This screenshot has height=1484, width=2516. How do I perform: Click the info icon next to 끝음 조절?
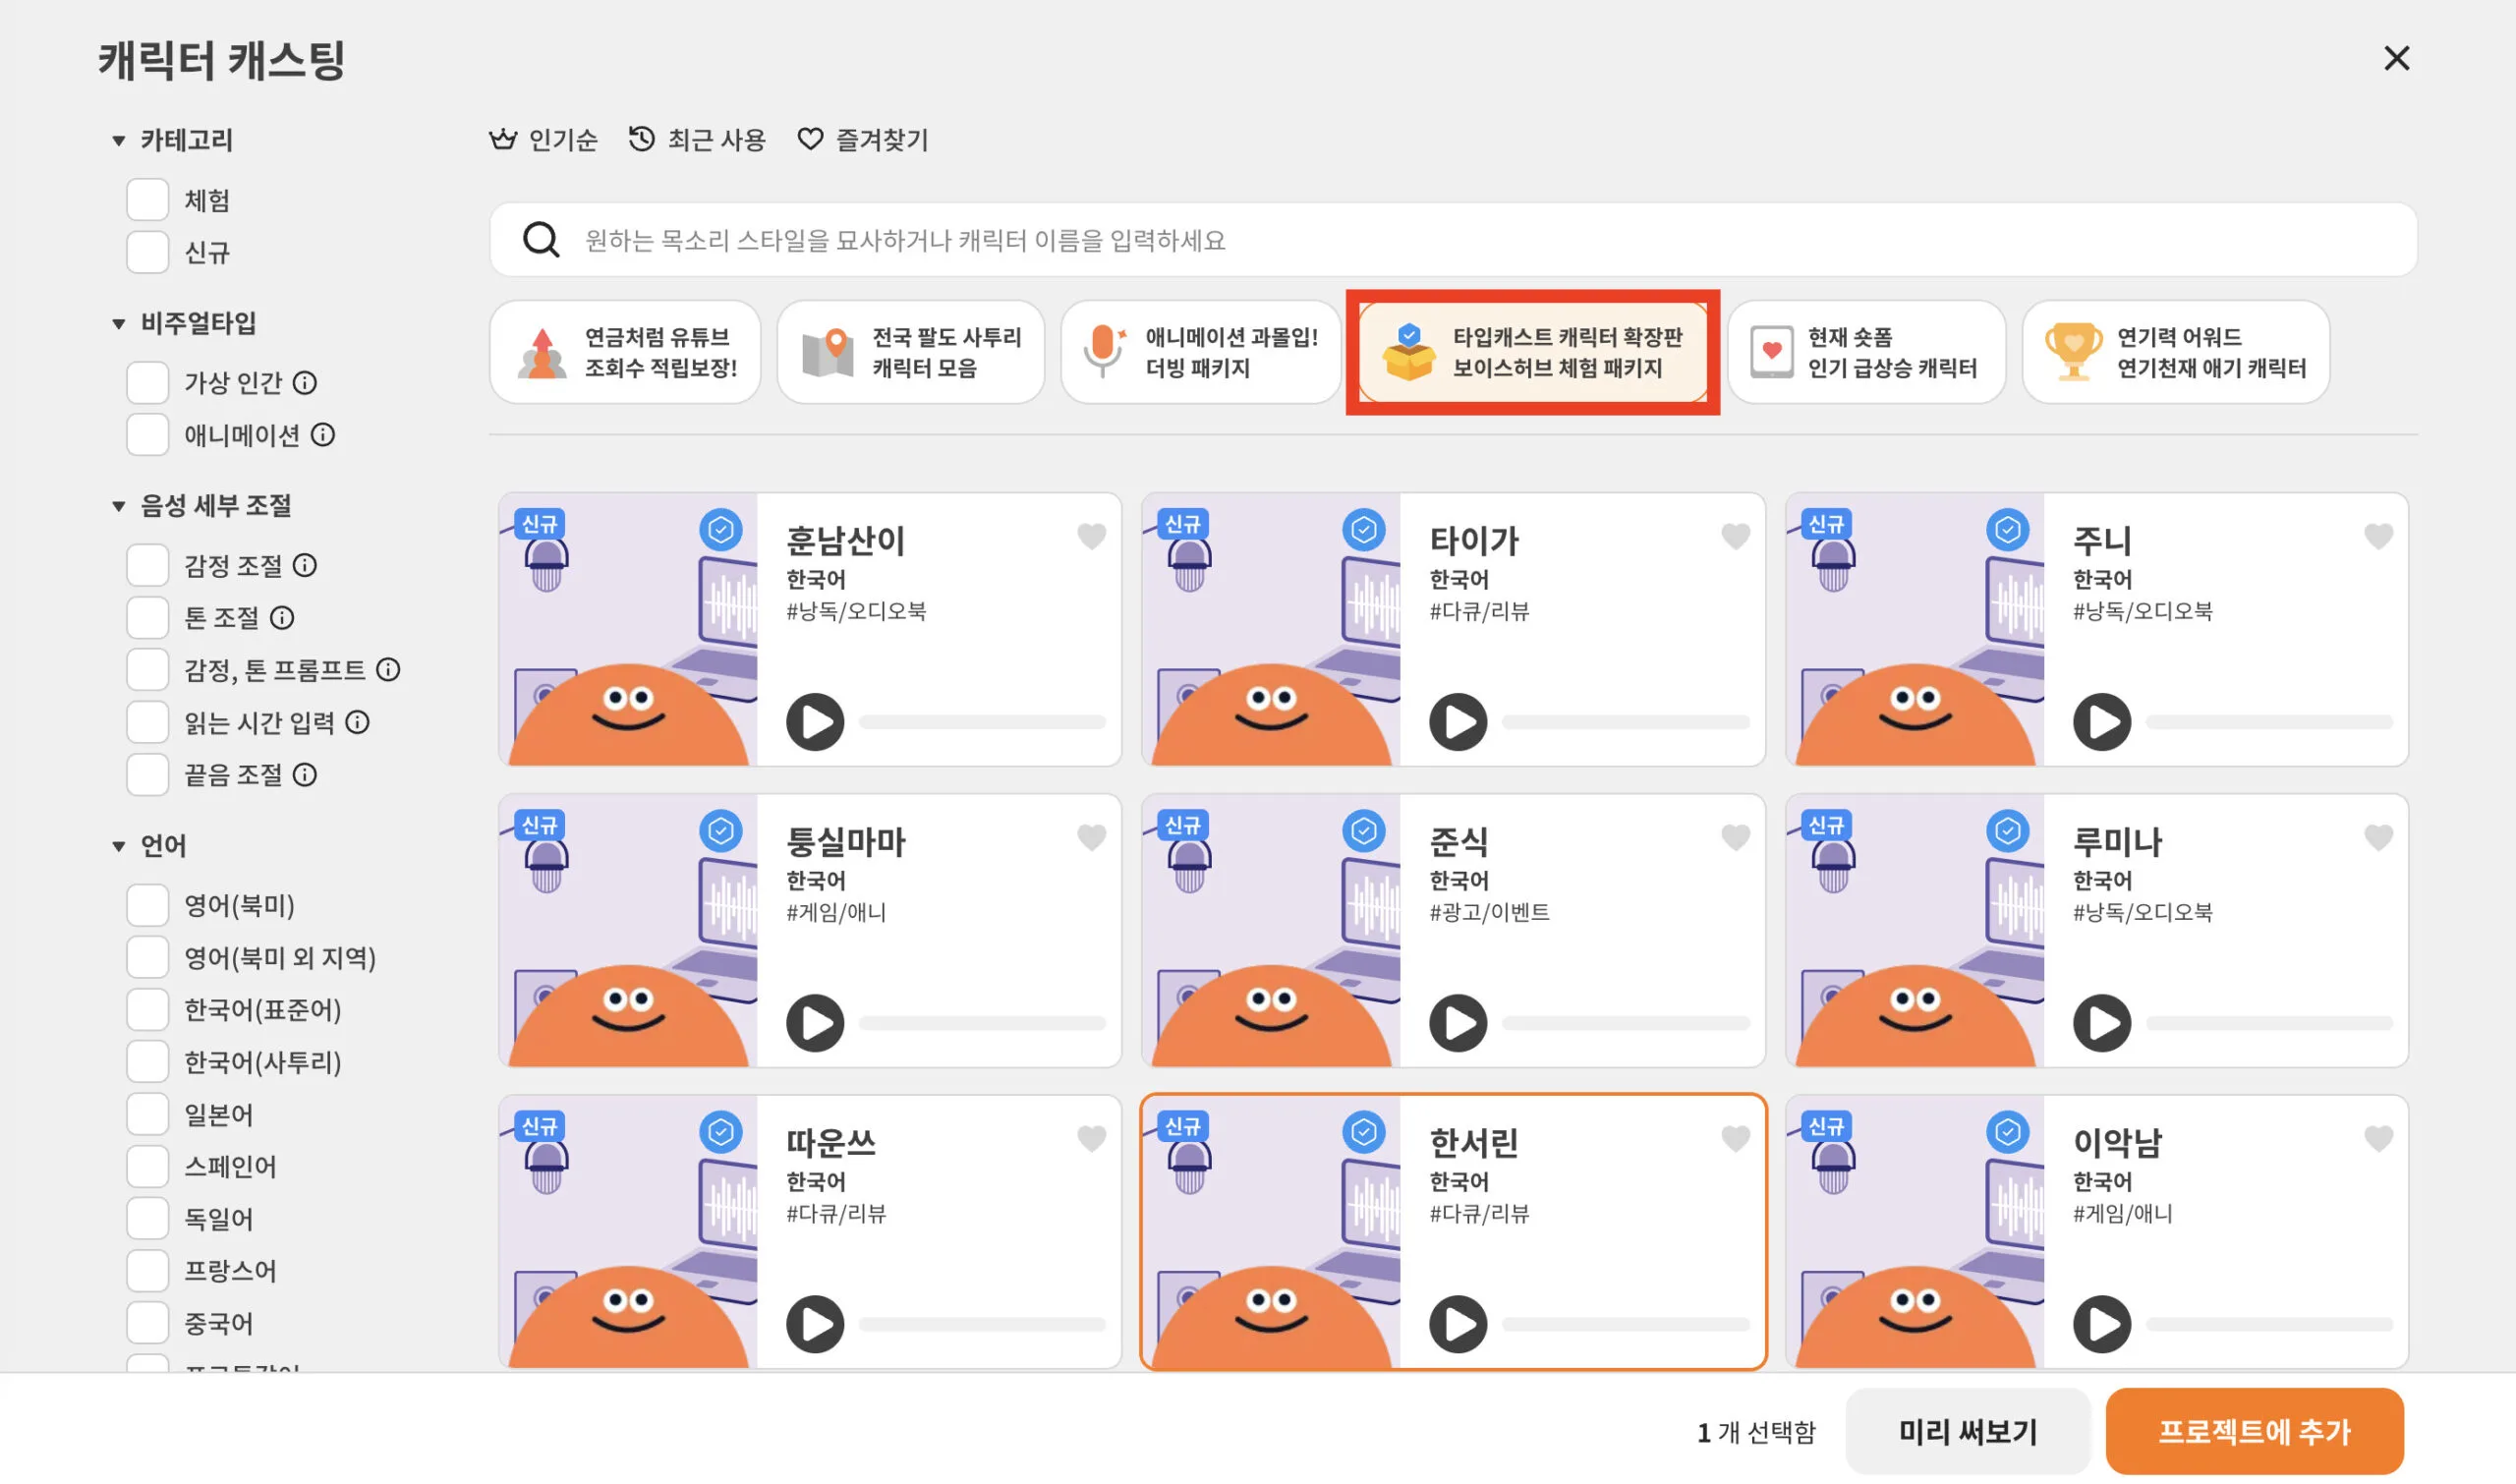click(x=305, y=775)
